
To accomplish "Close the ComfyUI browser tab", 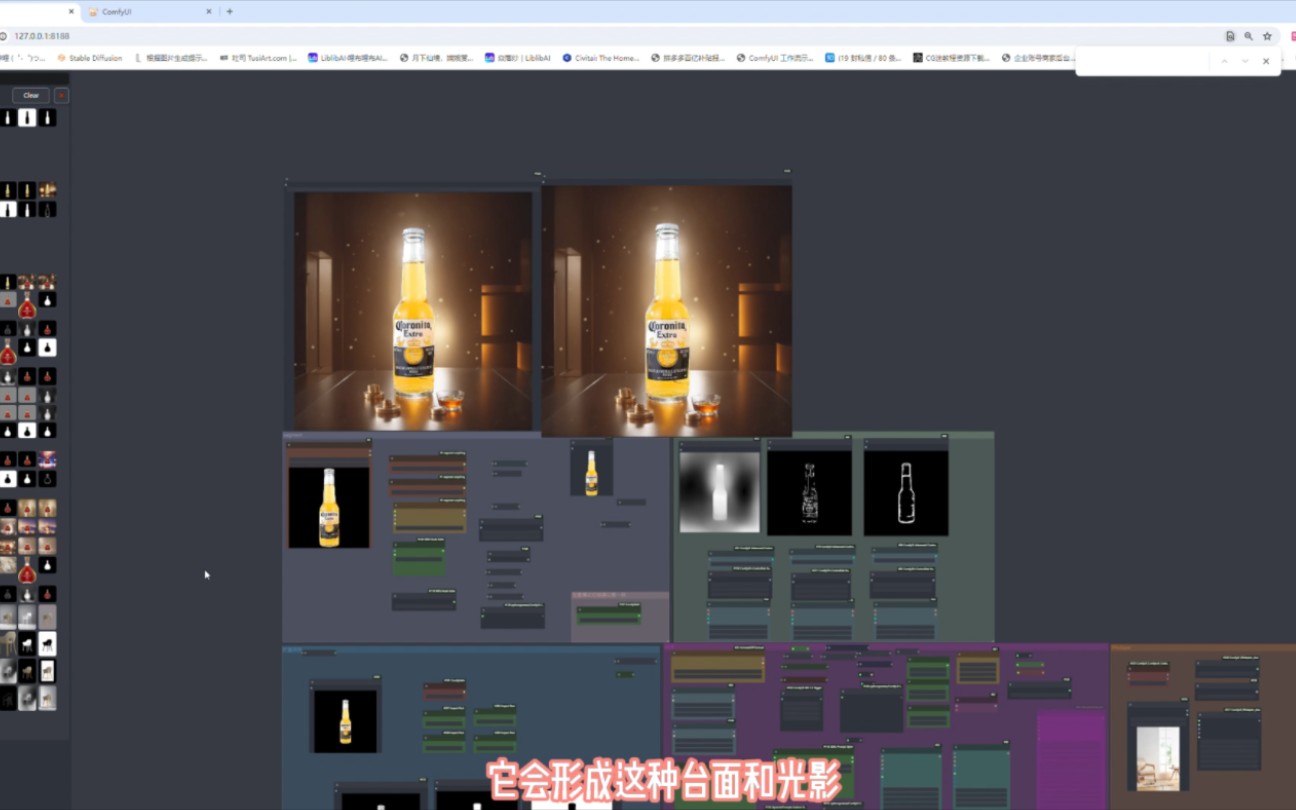I will coord(209,12).
